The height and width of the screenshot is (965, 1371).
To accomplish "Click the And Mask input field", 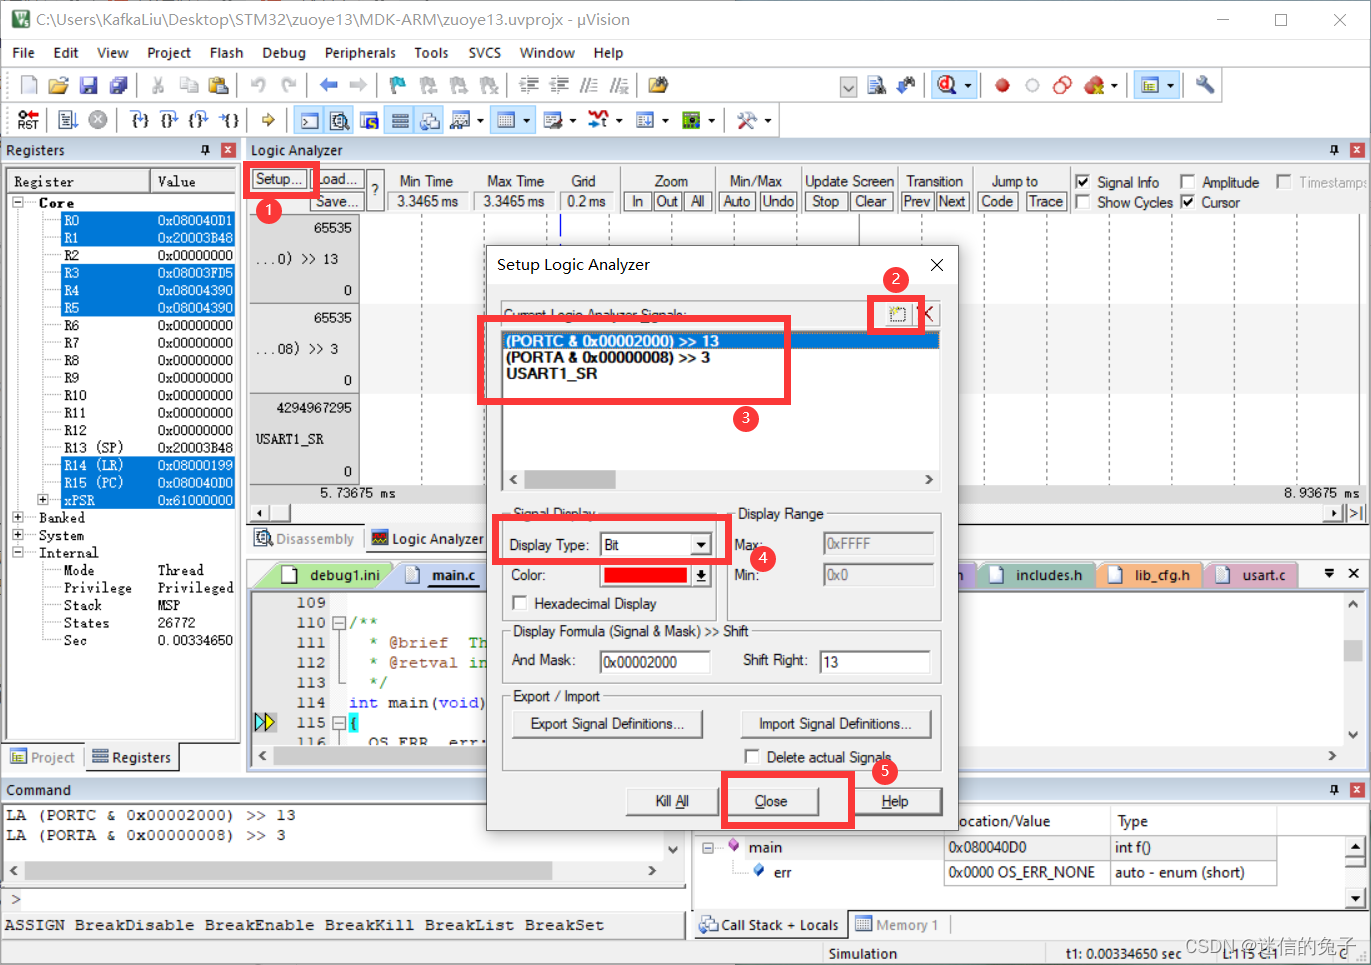I will coord(655,662).
